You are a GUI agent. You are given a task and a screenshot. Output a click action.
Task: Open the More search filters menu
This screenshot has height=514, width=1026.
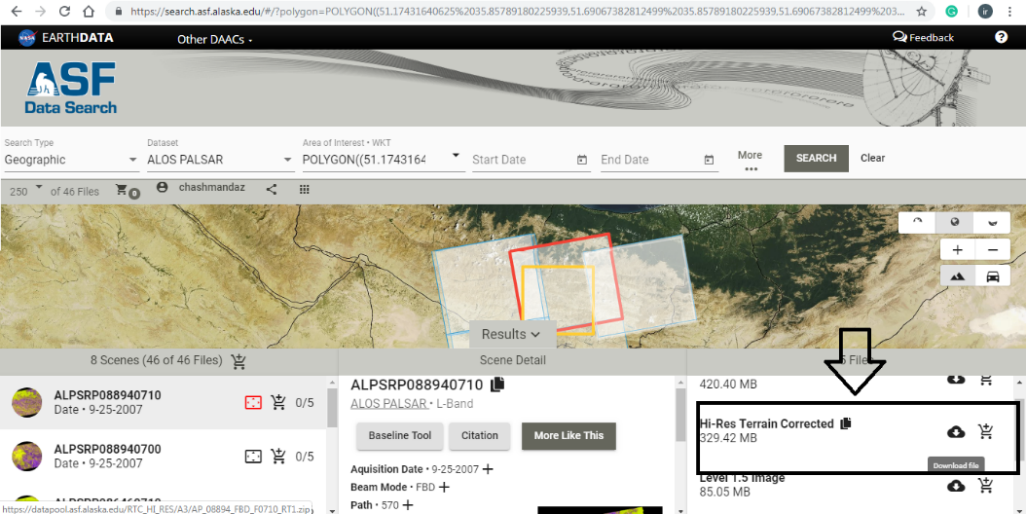point(750,161)
